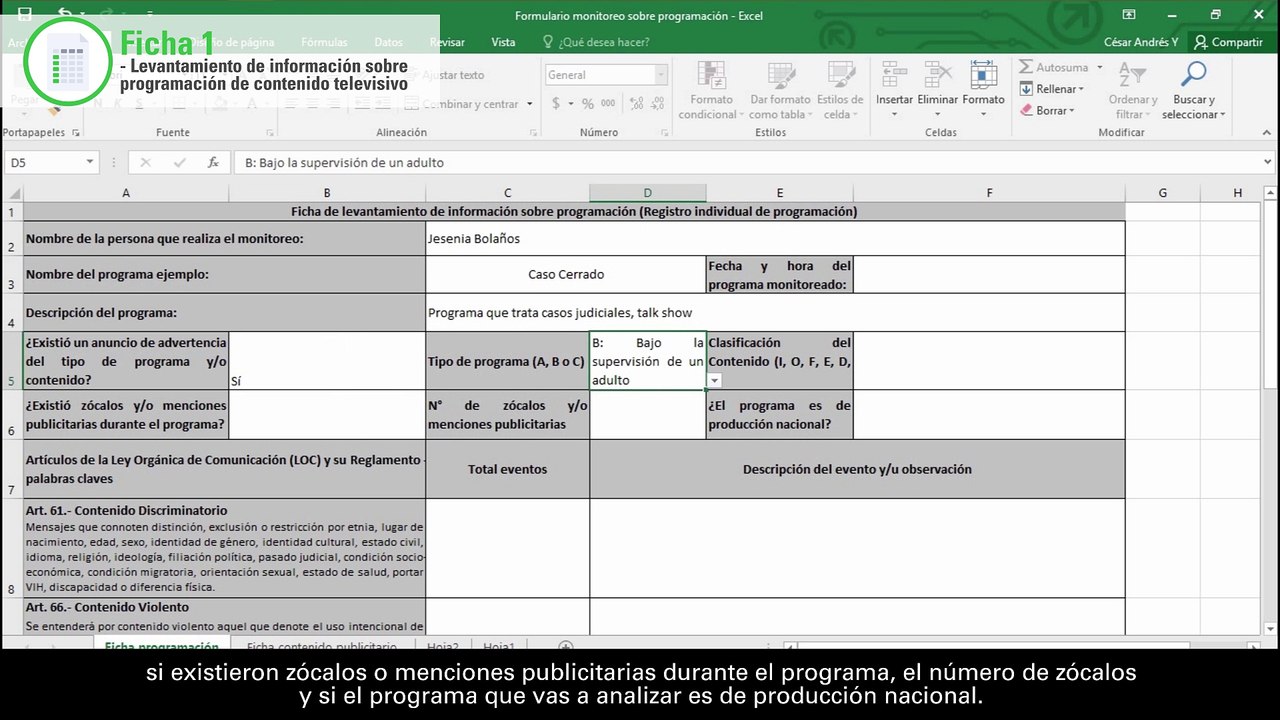Image resolution: width=1280 pixels, height=720 pixels.
Task: Expand the formula bar chevron
Action: 1268,162
